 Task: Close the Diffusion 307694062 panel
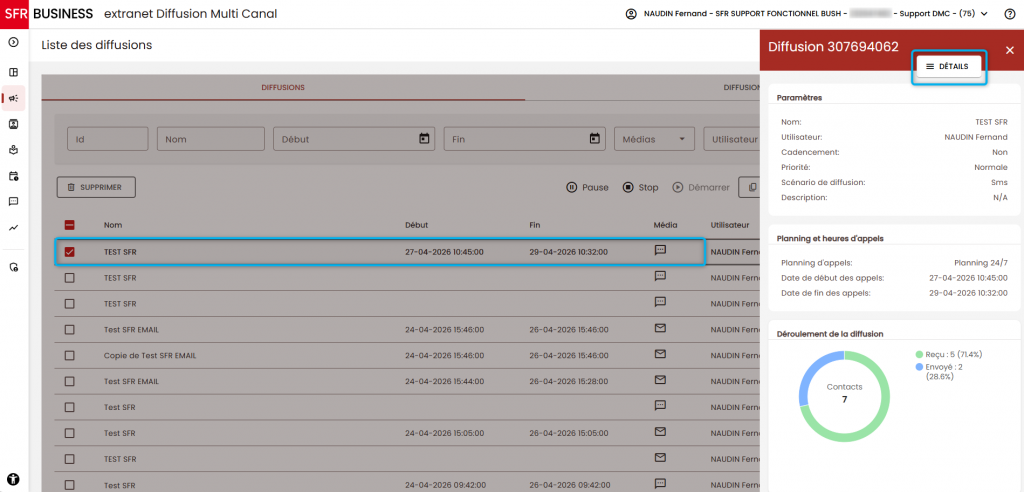tap(1010, 50)
